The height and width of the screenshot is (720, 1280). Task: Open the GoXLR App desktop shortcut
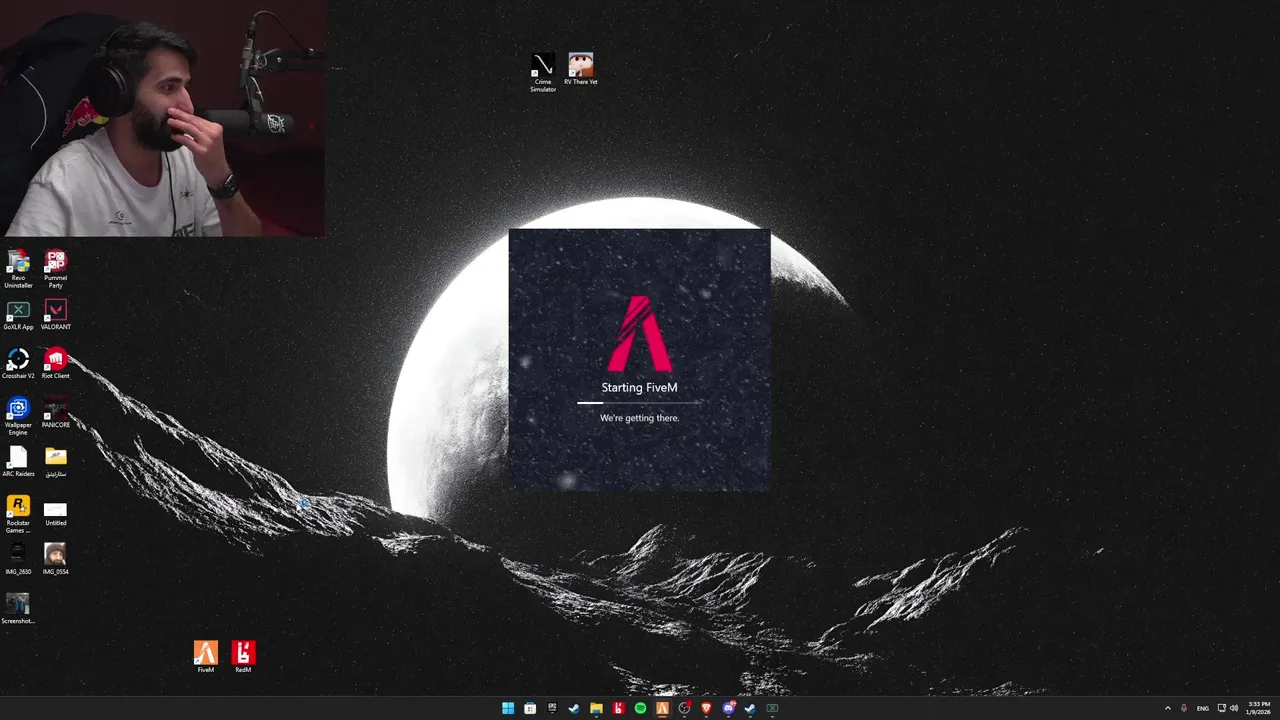point(18,315)
